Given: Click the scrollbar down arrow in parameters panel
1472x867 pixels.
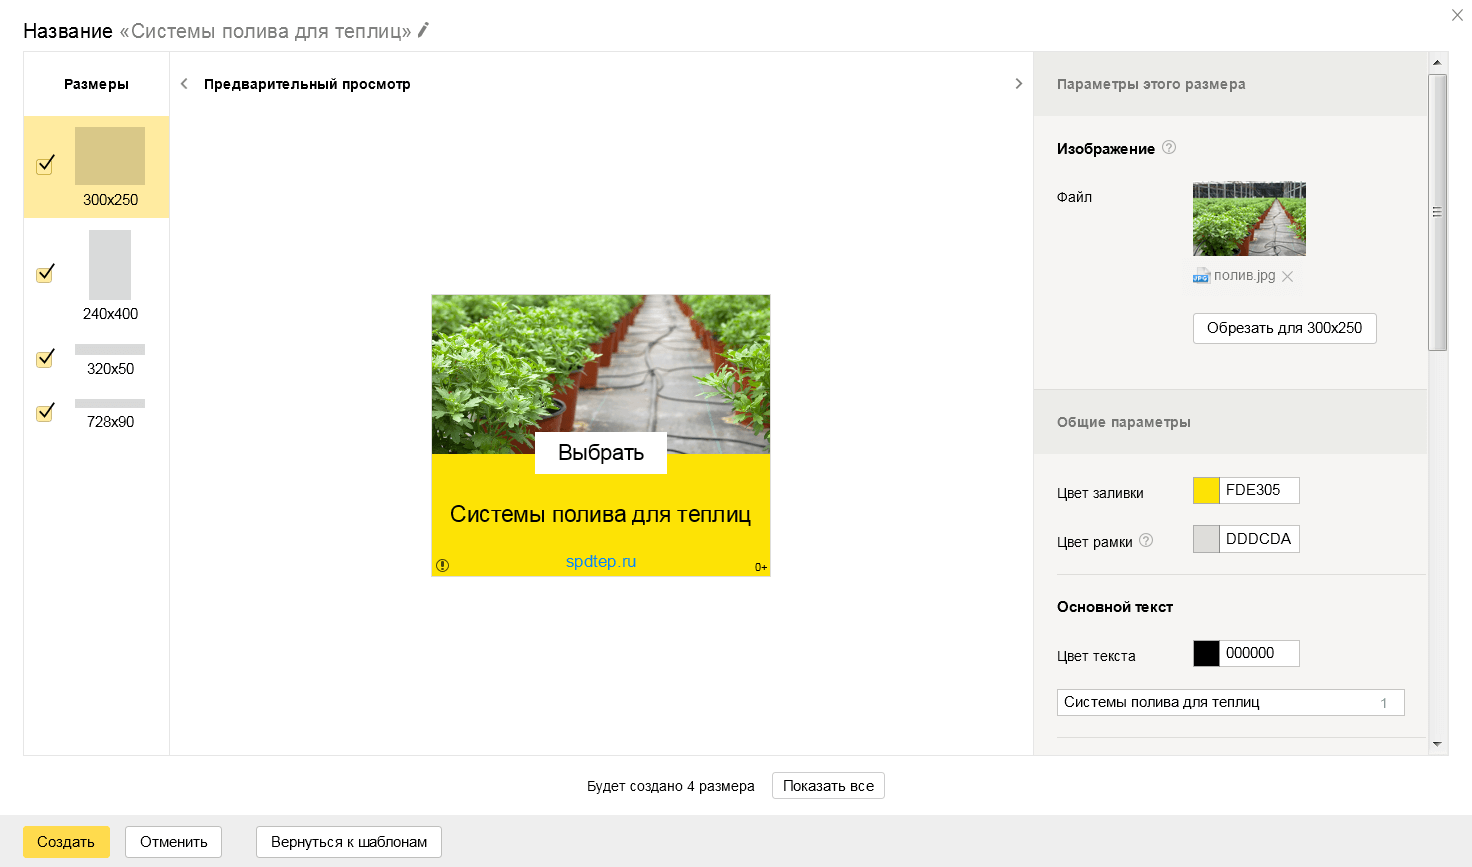Looking at the screenshot, I should click(x=1437, y=744).
